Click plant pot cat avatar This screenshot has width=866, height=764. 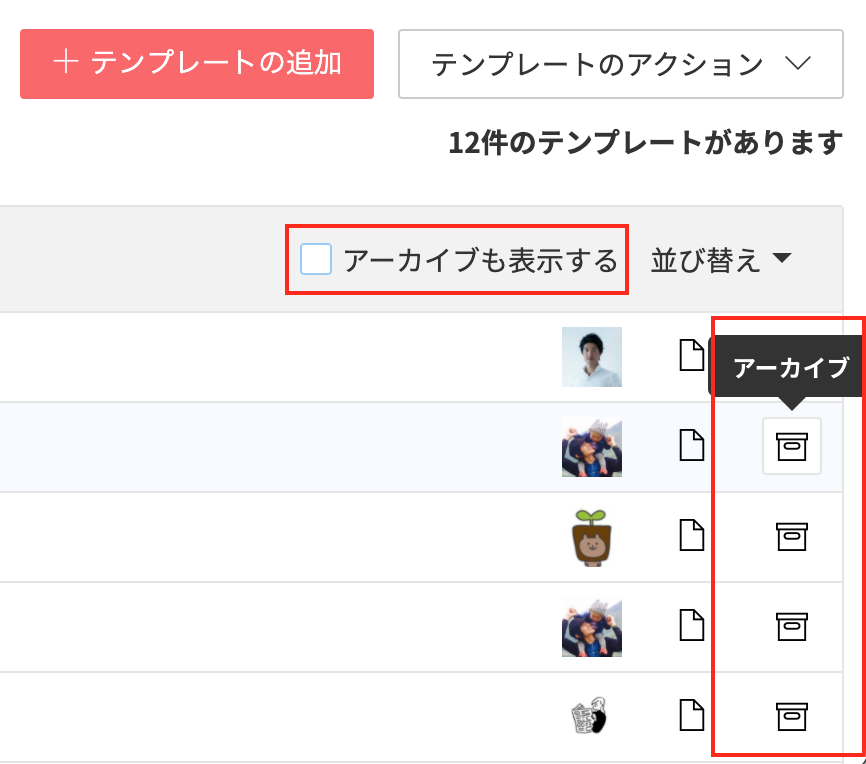592,537
